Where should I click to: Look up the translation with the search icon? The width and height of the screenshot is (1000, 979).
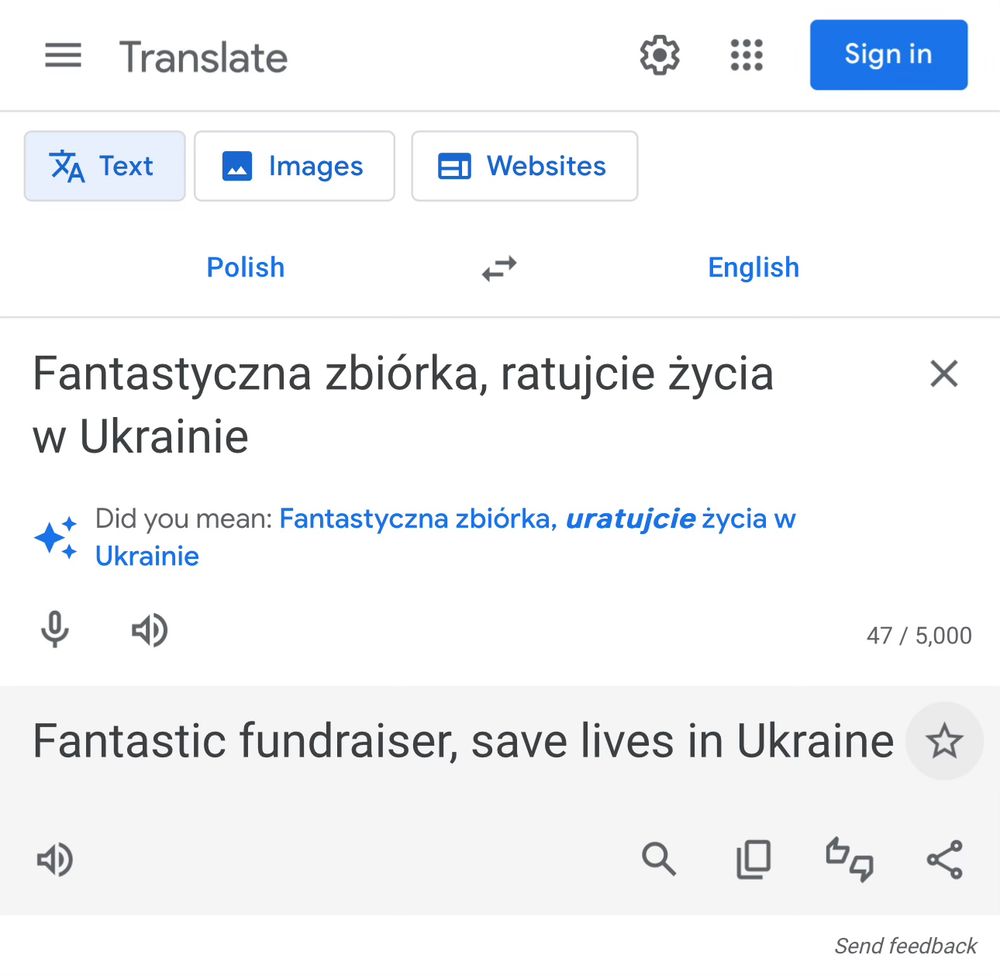[x=659, y=859]
